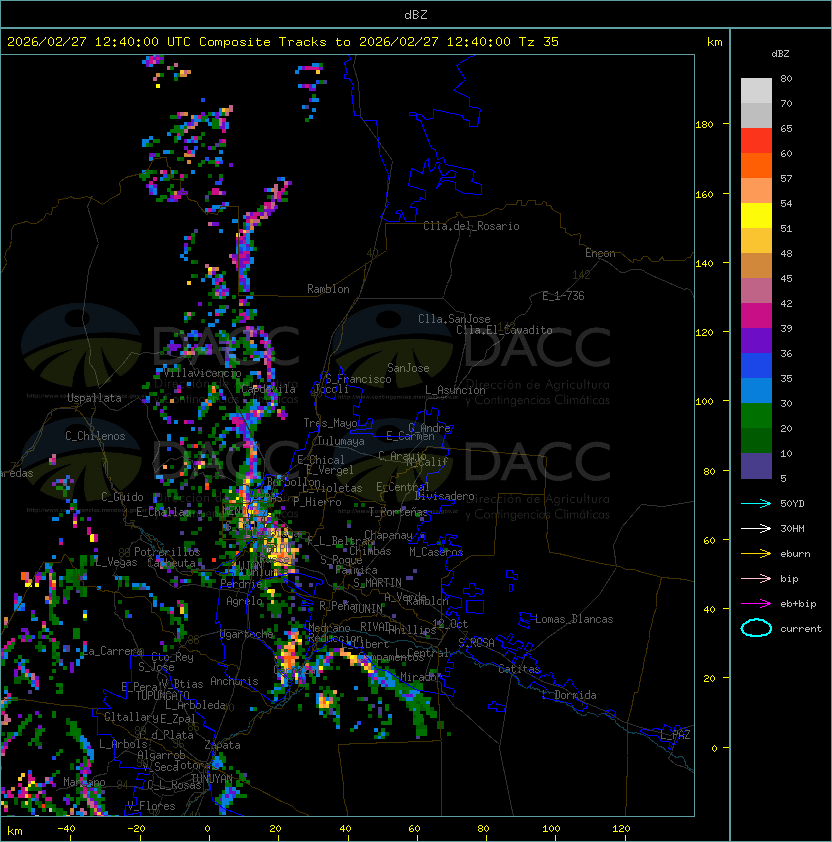Select the TUNUYAN map label
The height and width of the screenshot is (842, 832).
(x=212, y=778)
